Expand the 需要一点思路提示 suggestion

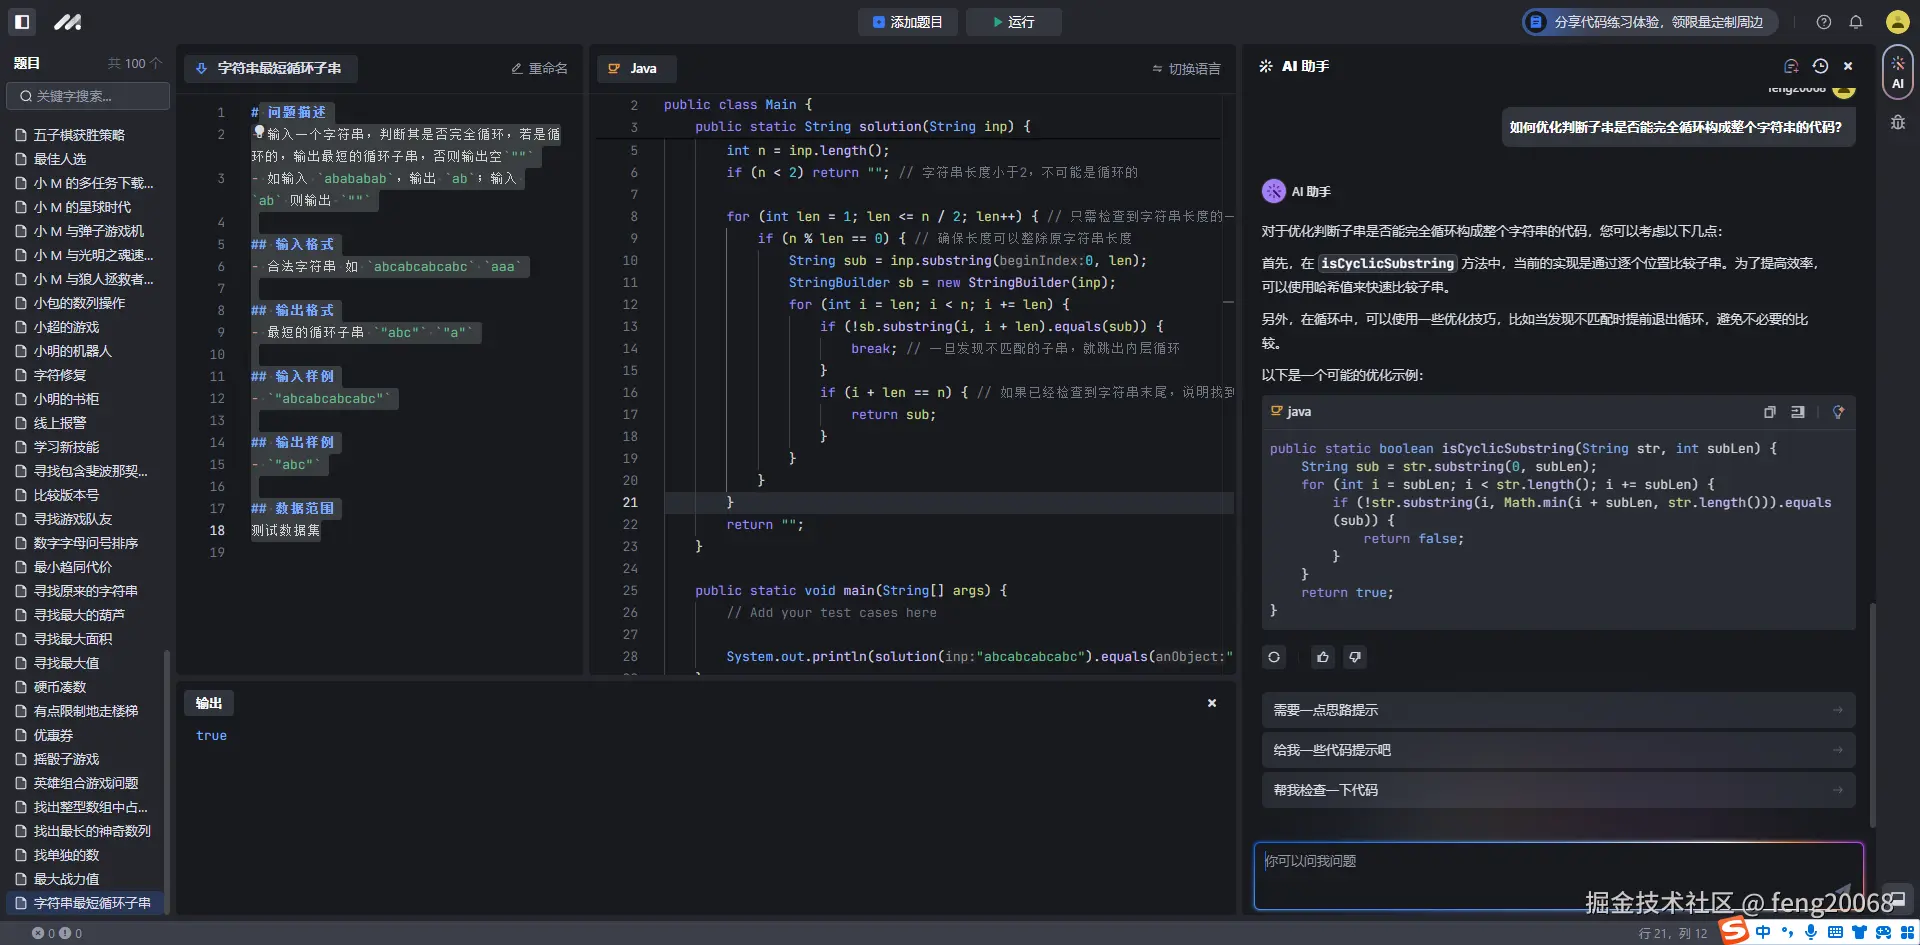coord(1557,710)
